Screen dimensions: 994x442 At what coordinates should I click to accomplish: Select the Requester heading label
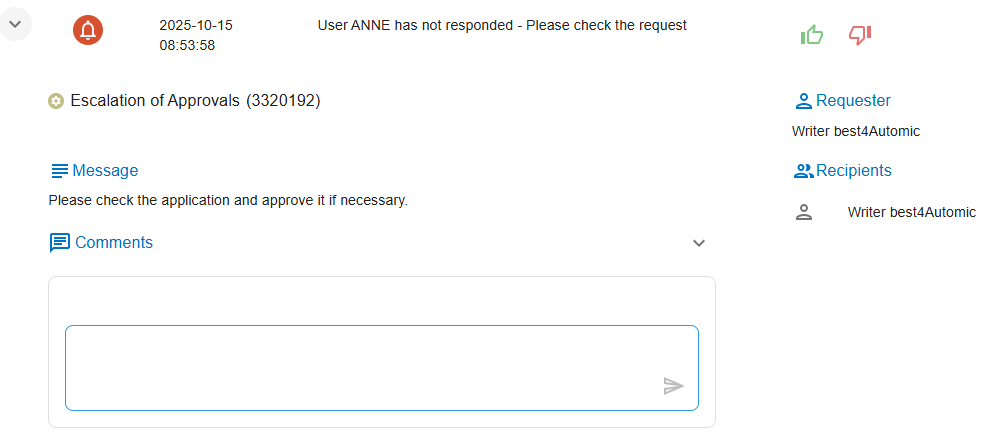pyautogui.click(x=853, y=100)
